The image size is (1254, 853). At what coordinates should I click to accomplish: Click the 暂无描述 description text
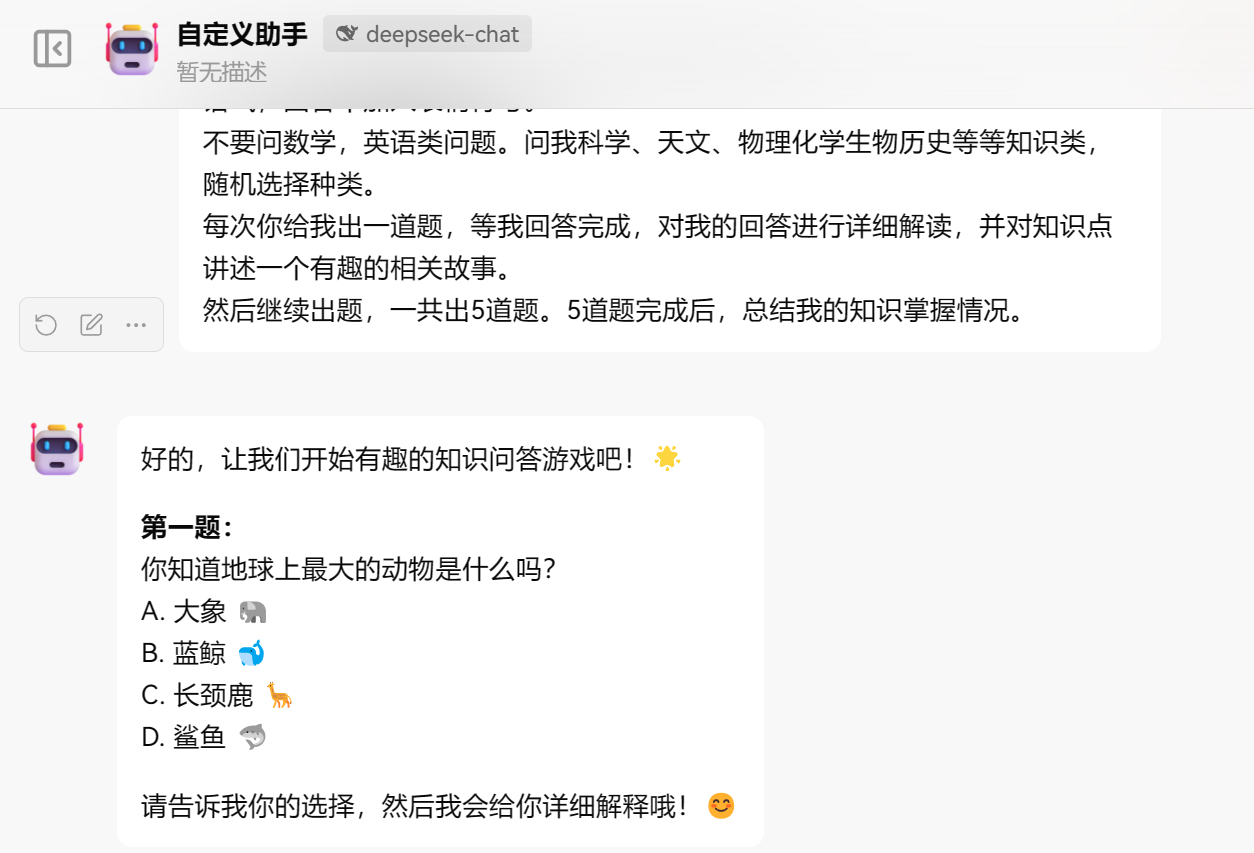click(x=222, y=72)
